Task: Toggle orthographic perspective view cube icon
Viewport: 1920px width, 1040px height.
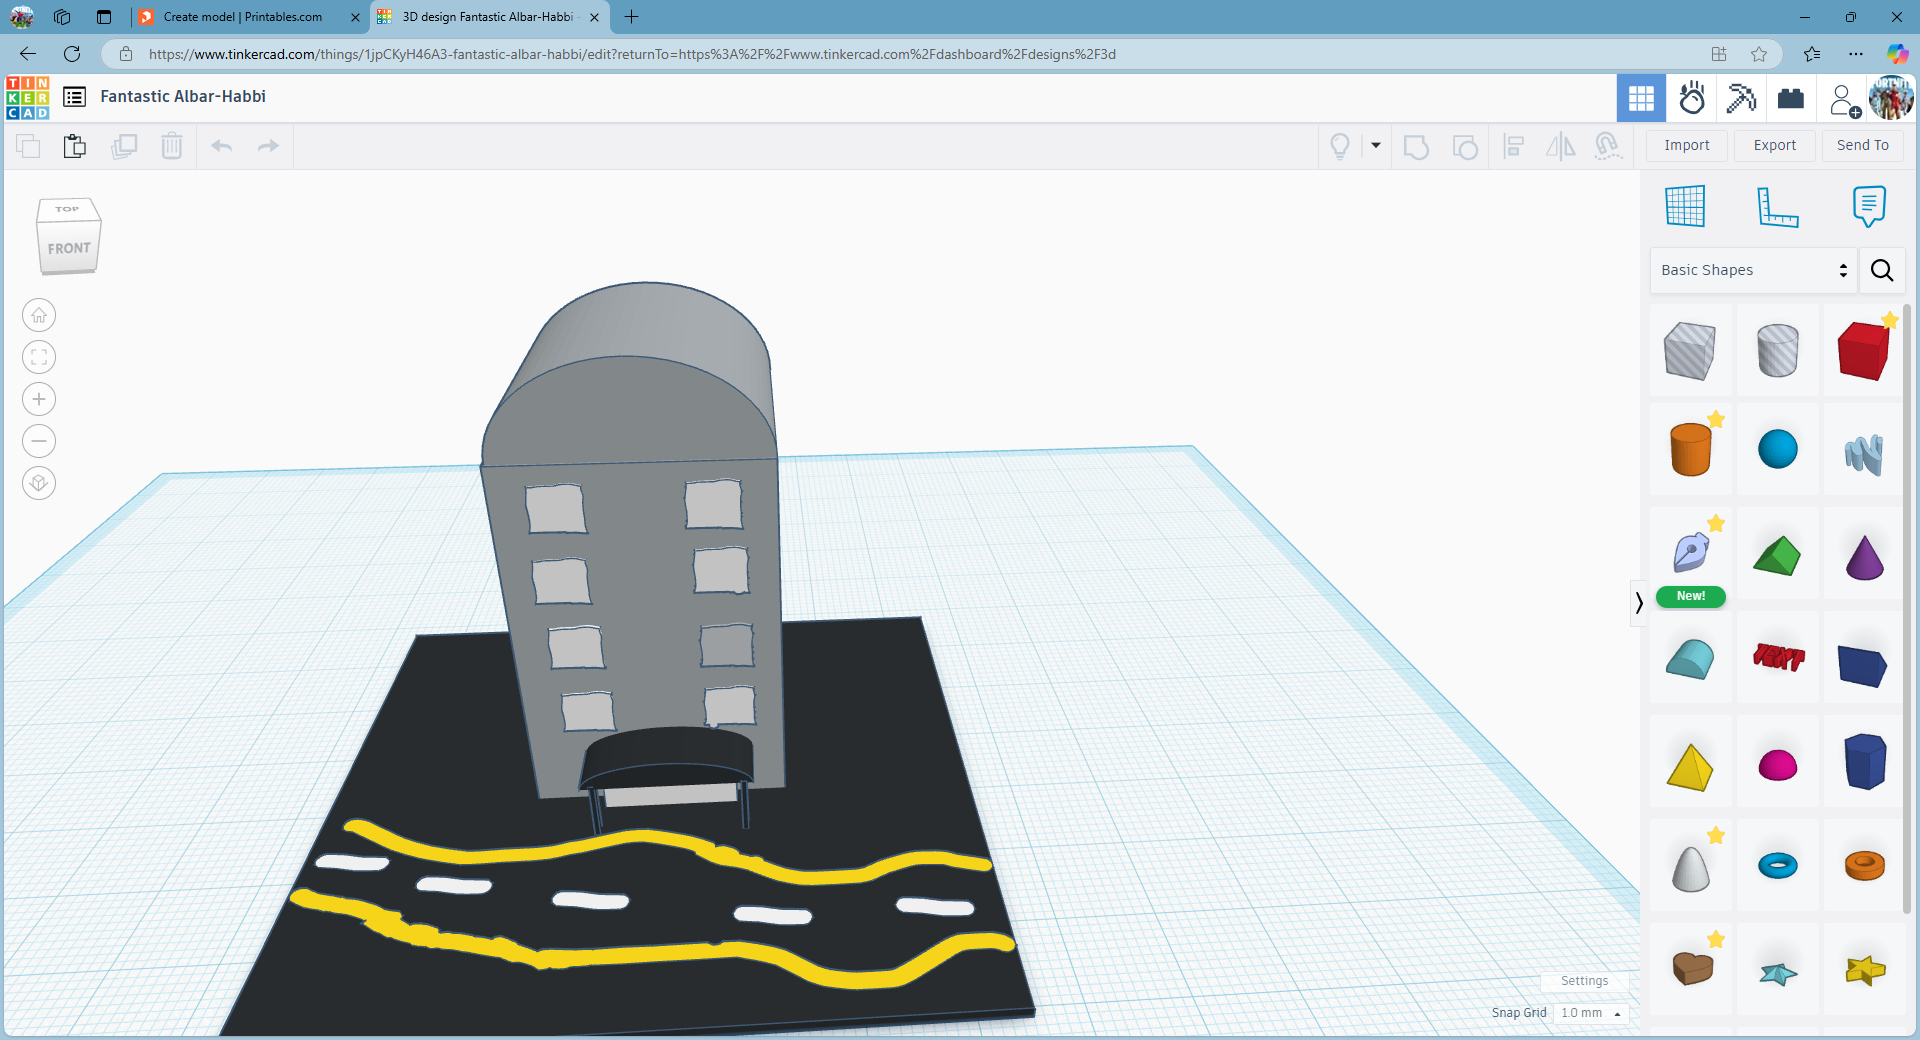Action: point(39,483)
